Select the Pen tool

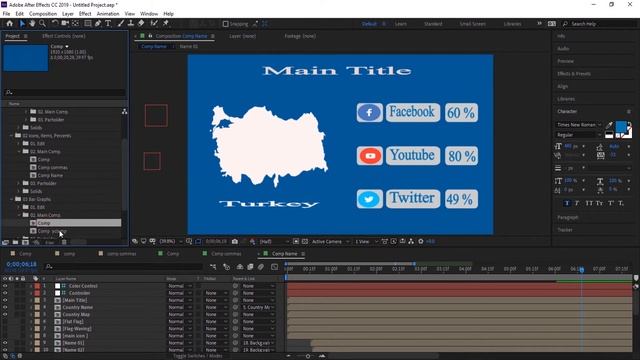tap(98, 24)
